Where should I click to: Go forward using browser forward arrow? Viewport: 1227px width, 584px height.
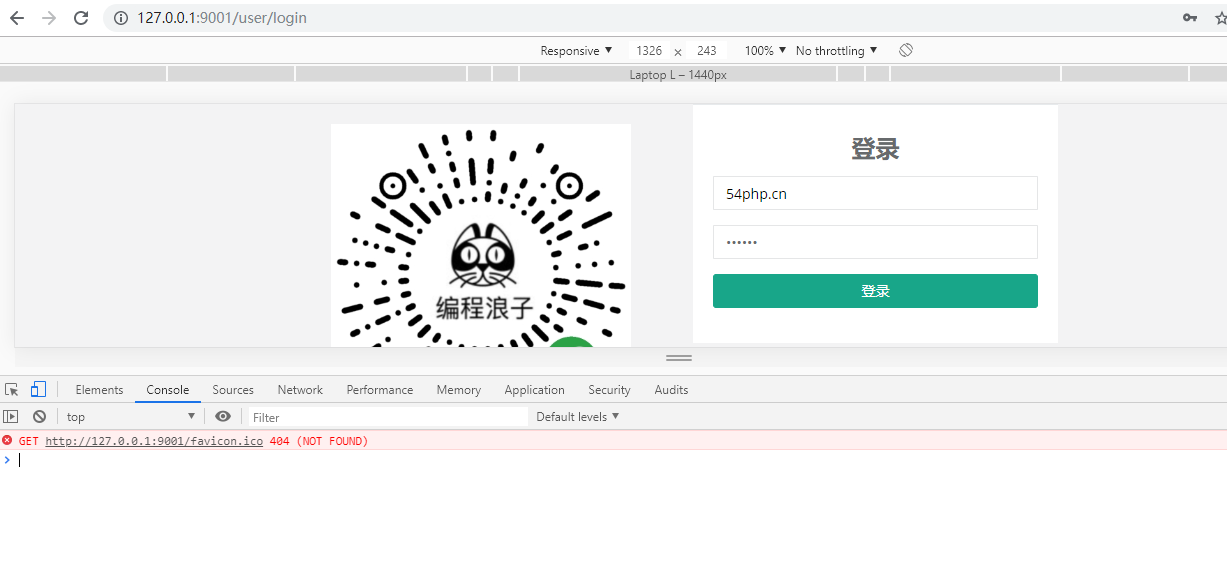[49, 18]
